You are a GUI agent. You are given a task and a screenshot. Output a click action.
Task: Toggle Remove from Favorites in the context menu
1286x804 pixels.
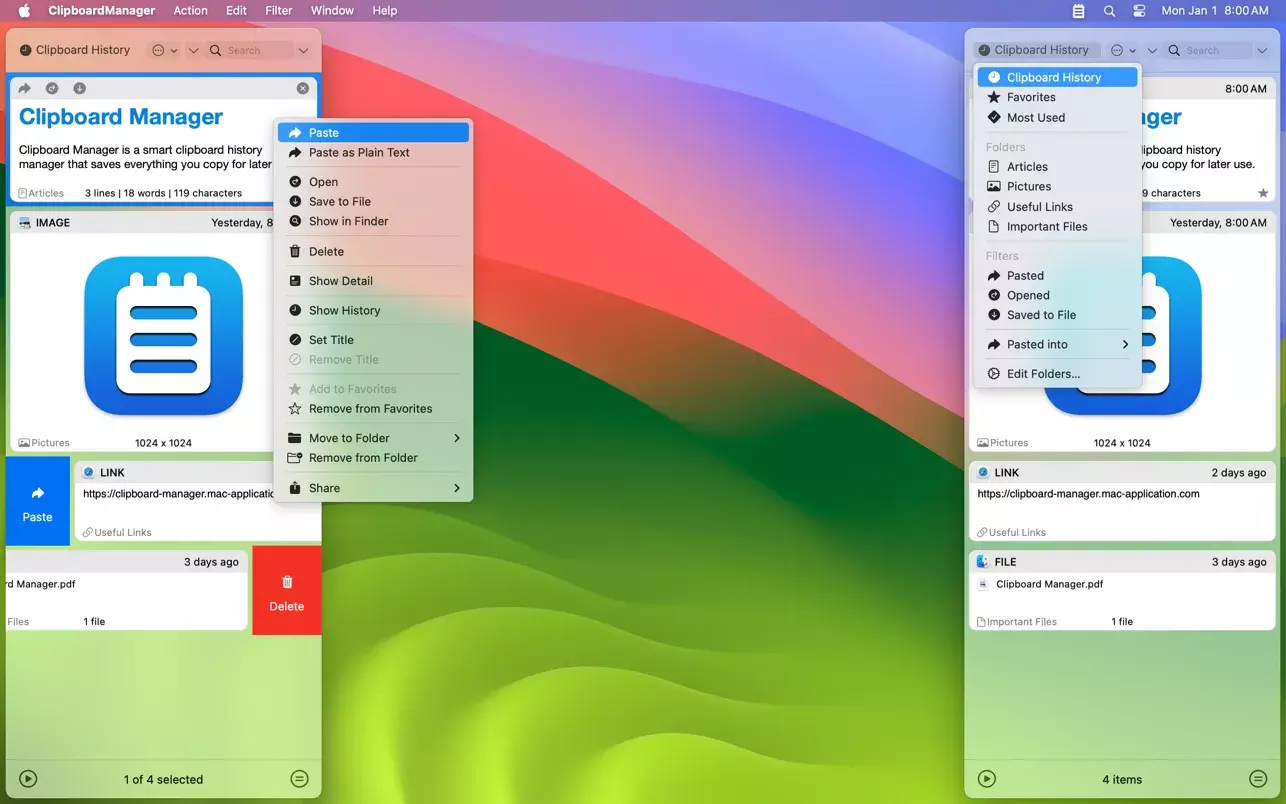(371, 408)
